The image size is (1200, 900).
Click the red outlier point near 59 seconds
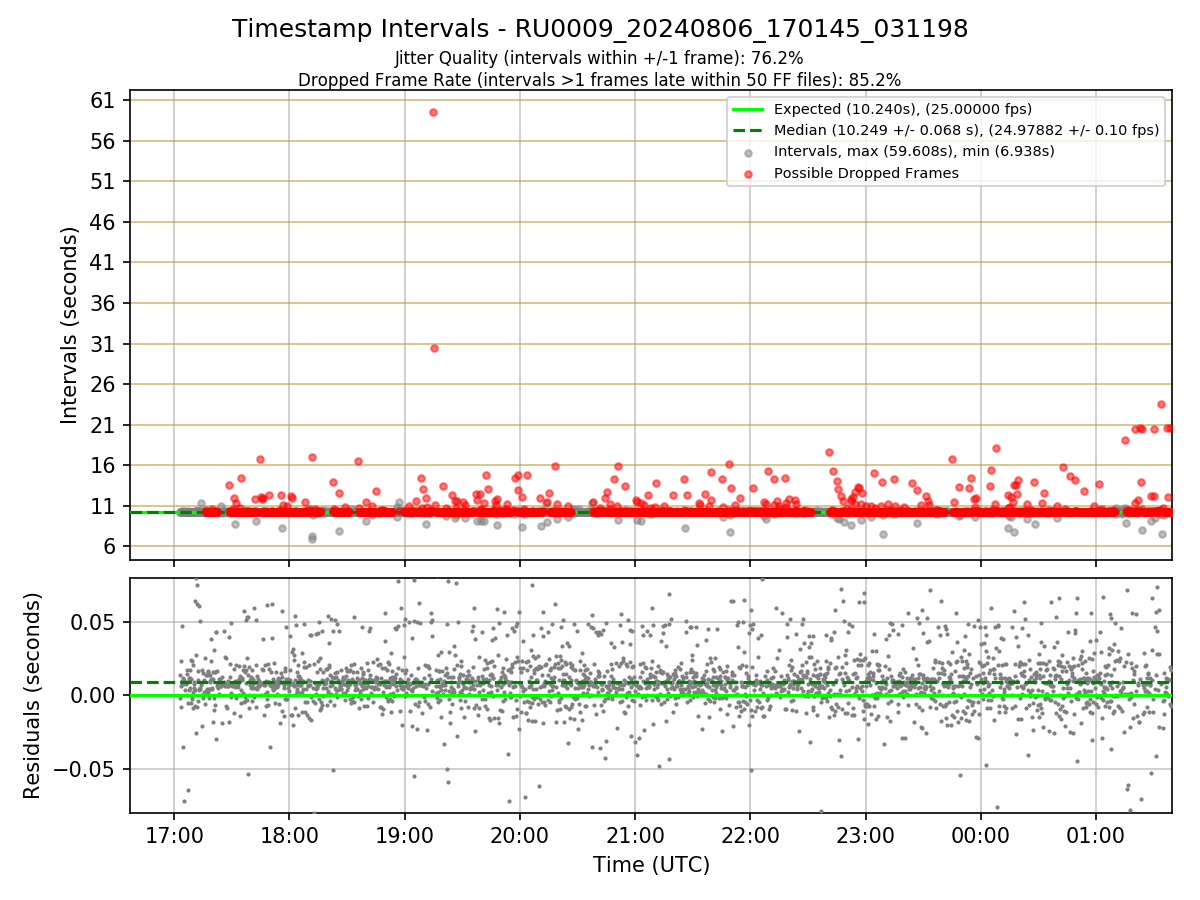pyautogui.click(x=433, y=112)
